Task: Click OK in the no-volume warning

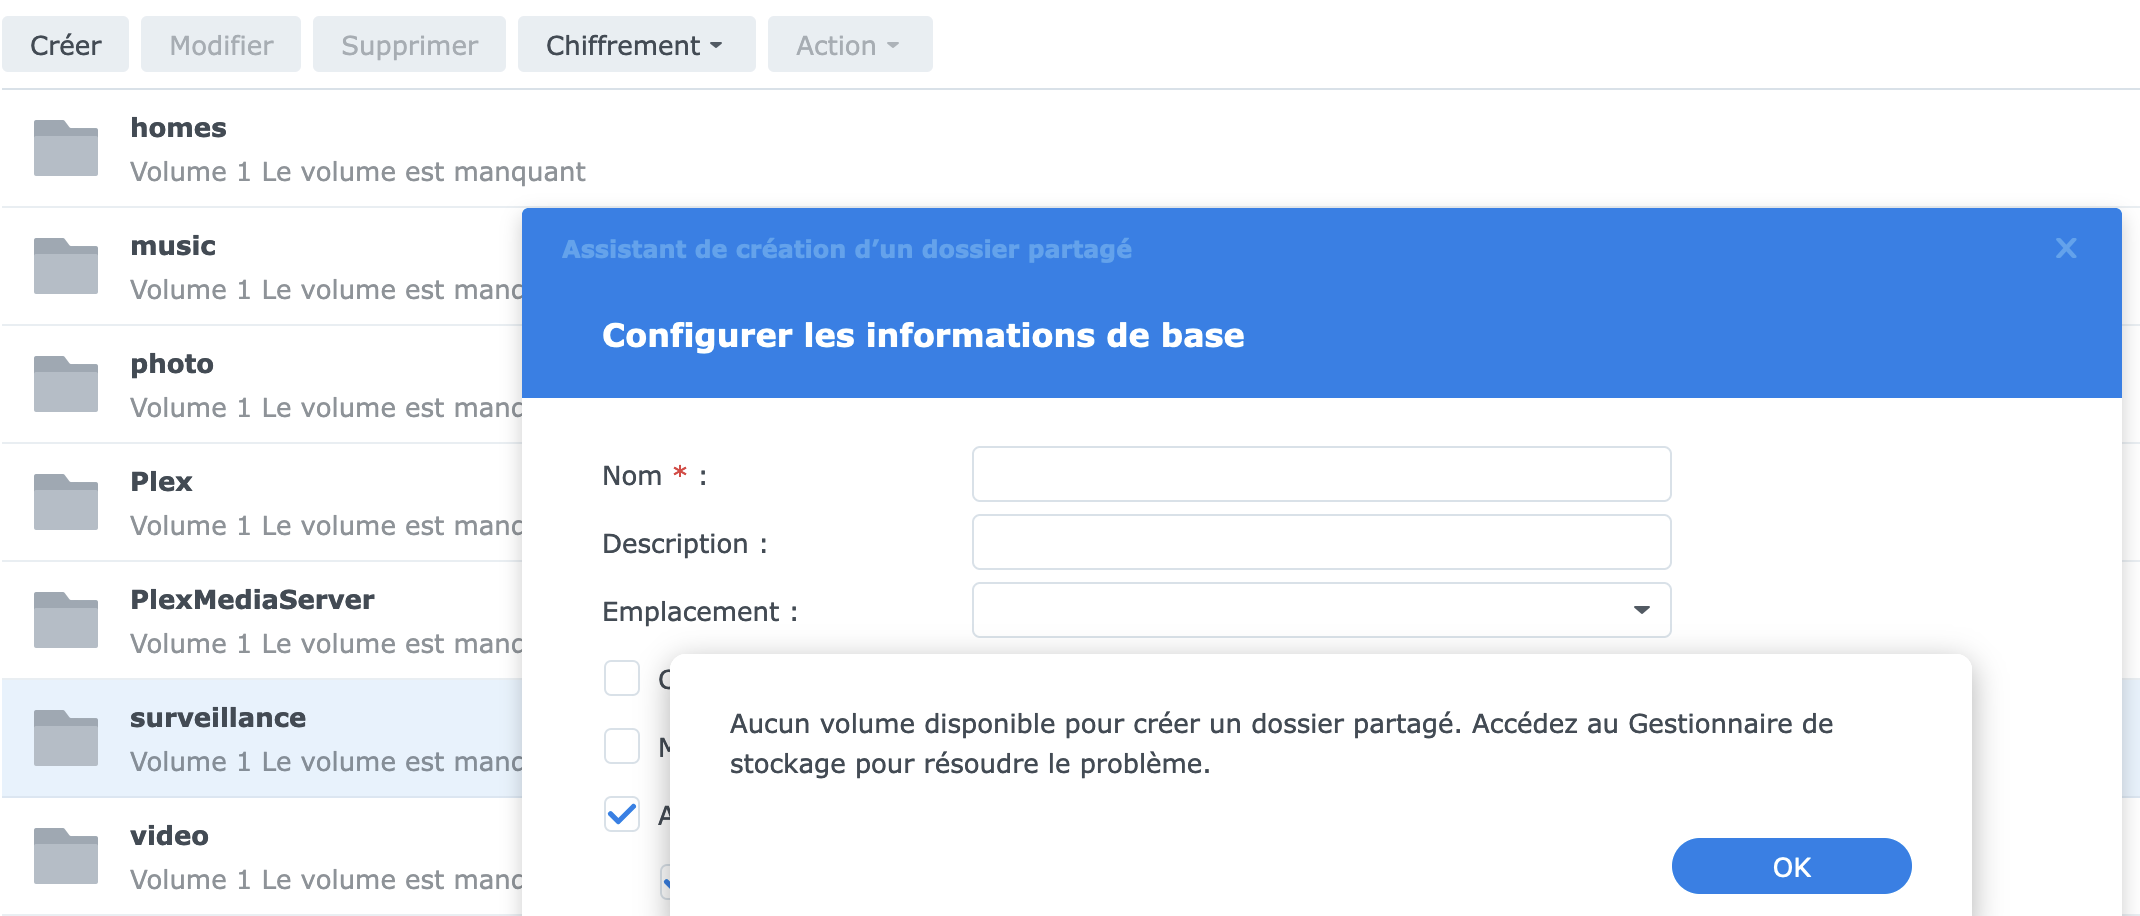Action: coord(1791,866)
